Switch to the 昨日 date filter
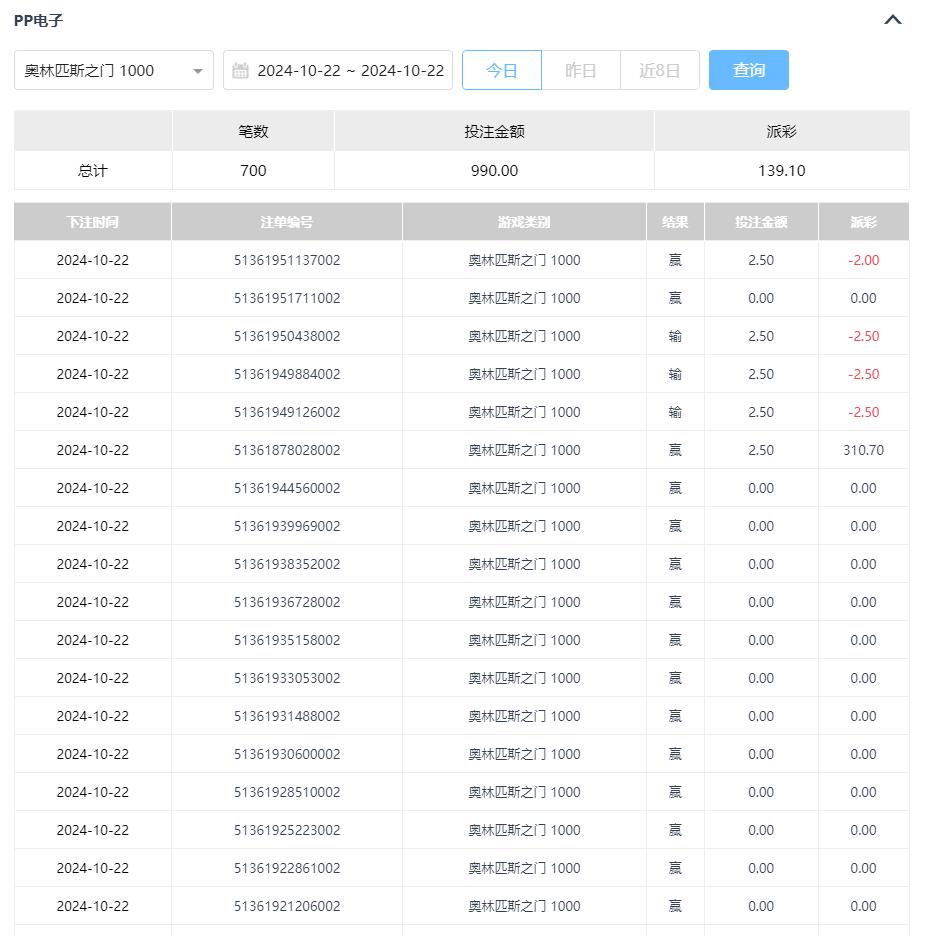Image resolution: width=925 pixels, height=936 pixels. pyautogui.click(x=581, y=70)
